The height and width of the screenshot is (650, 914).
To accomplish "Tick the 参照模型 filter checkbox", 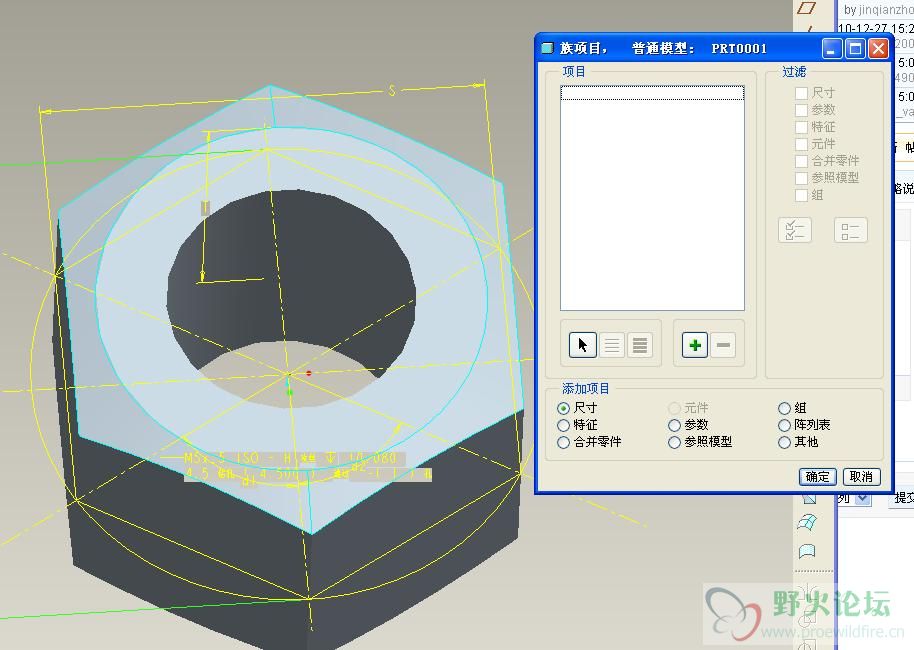I will click(801, 178).
